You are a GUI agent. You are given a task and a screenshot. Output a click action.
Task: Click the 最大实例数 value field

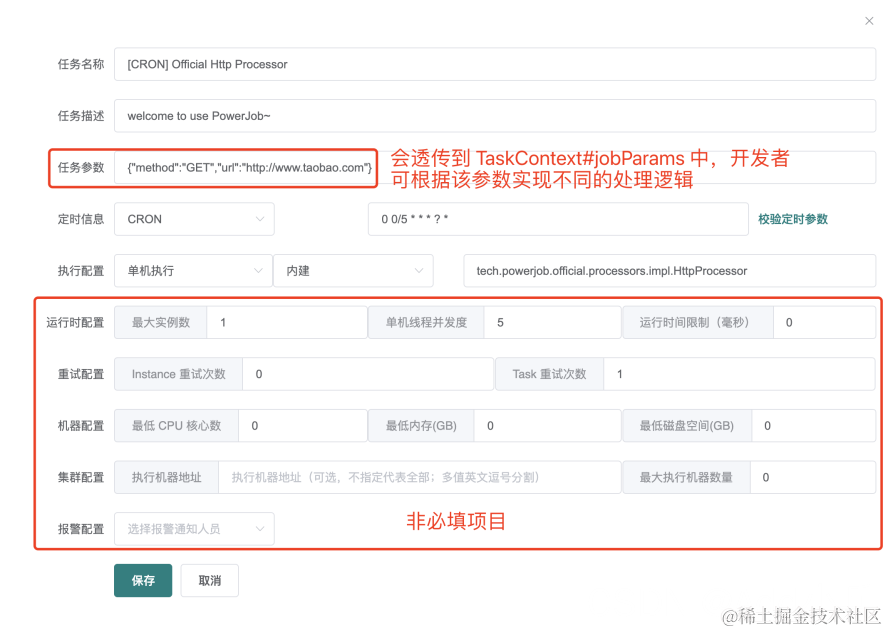(287, 323)
